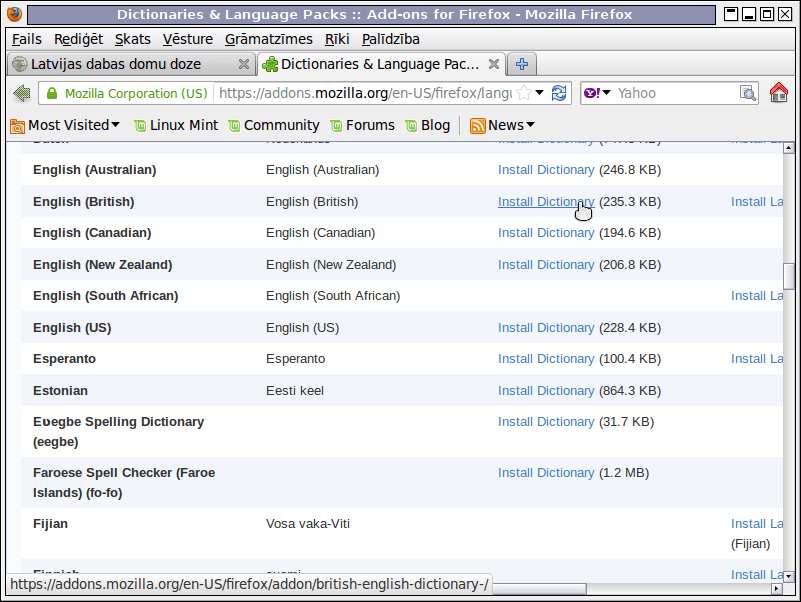The image size is (801, 602).
Task: Click the back arrow navigation button
Action: pos(22,94)
